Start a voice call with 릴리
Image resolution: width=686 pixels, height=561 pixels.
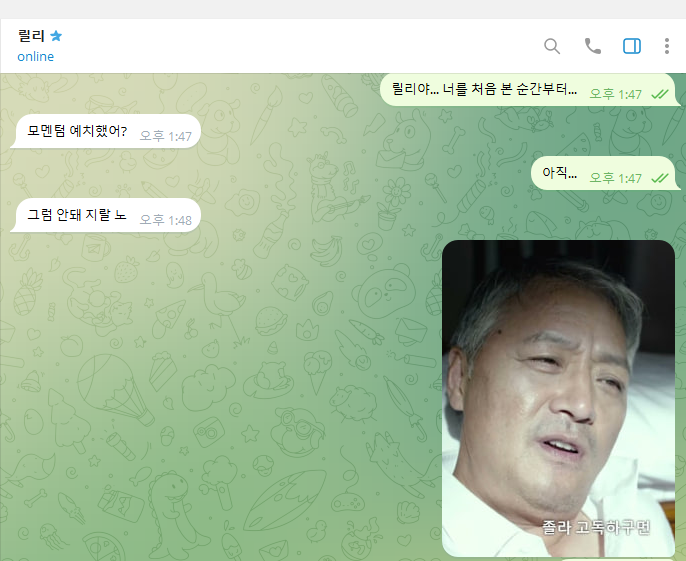(593, 46)
